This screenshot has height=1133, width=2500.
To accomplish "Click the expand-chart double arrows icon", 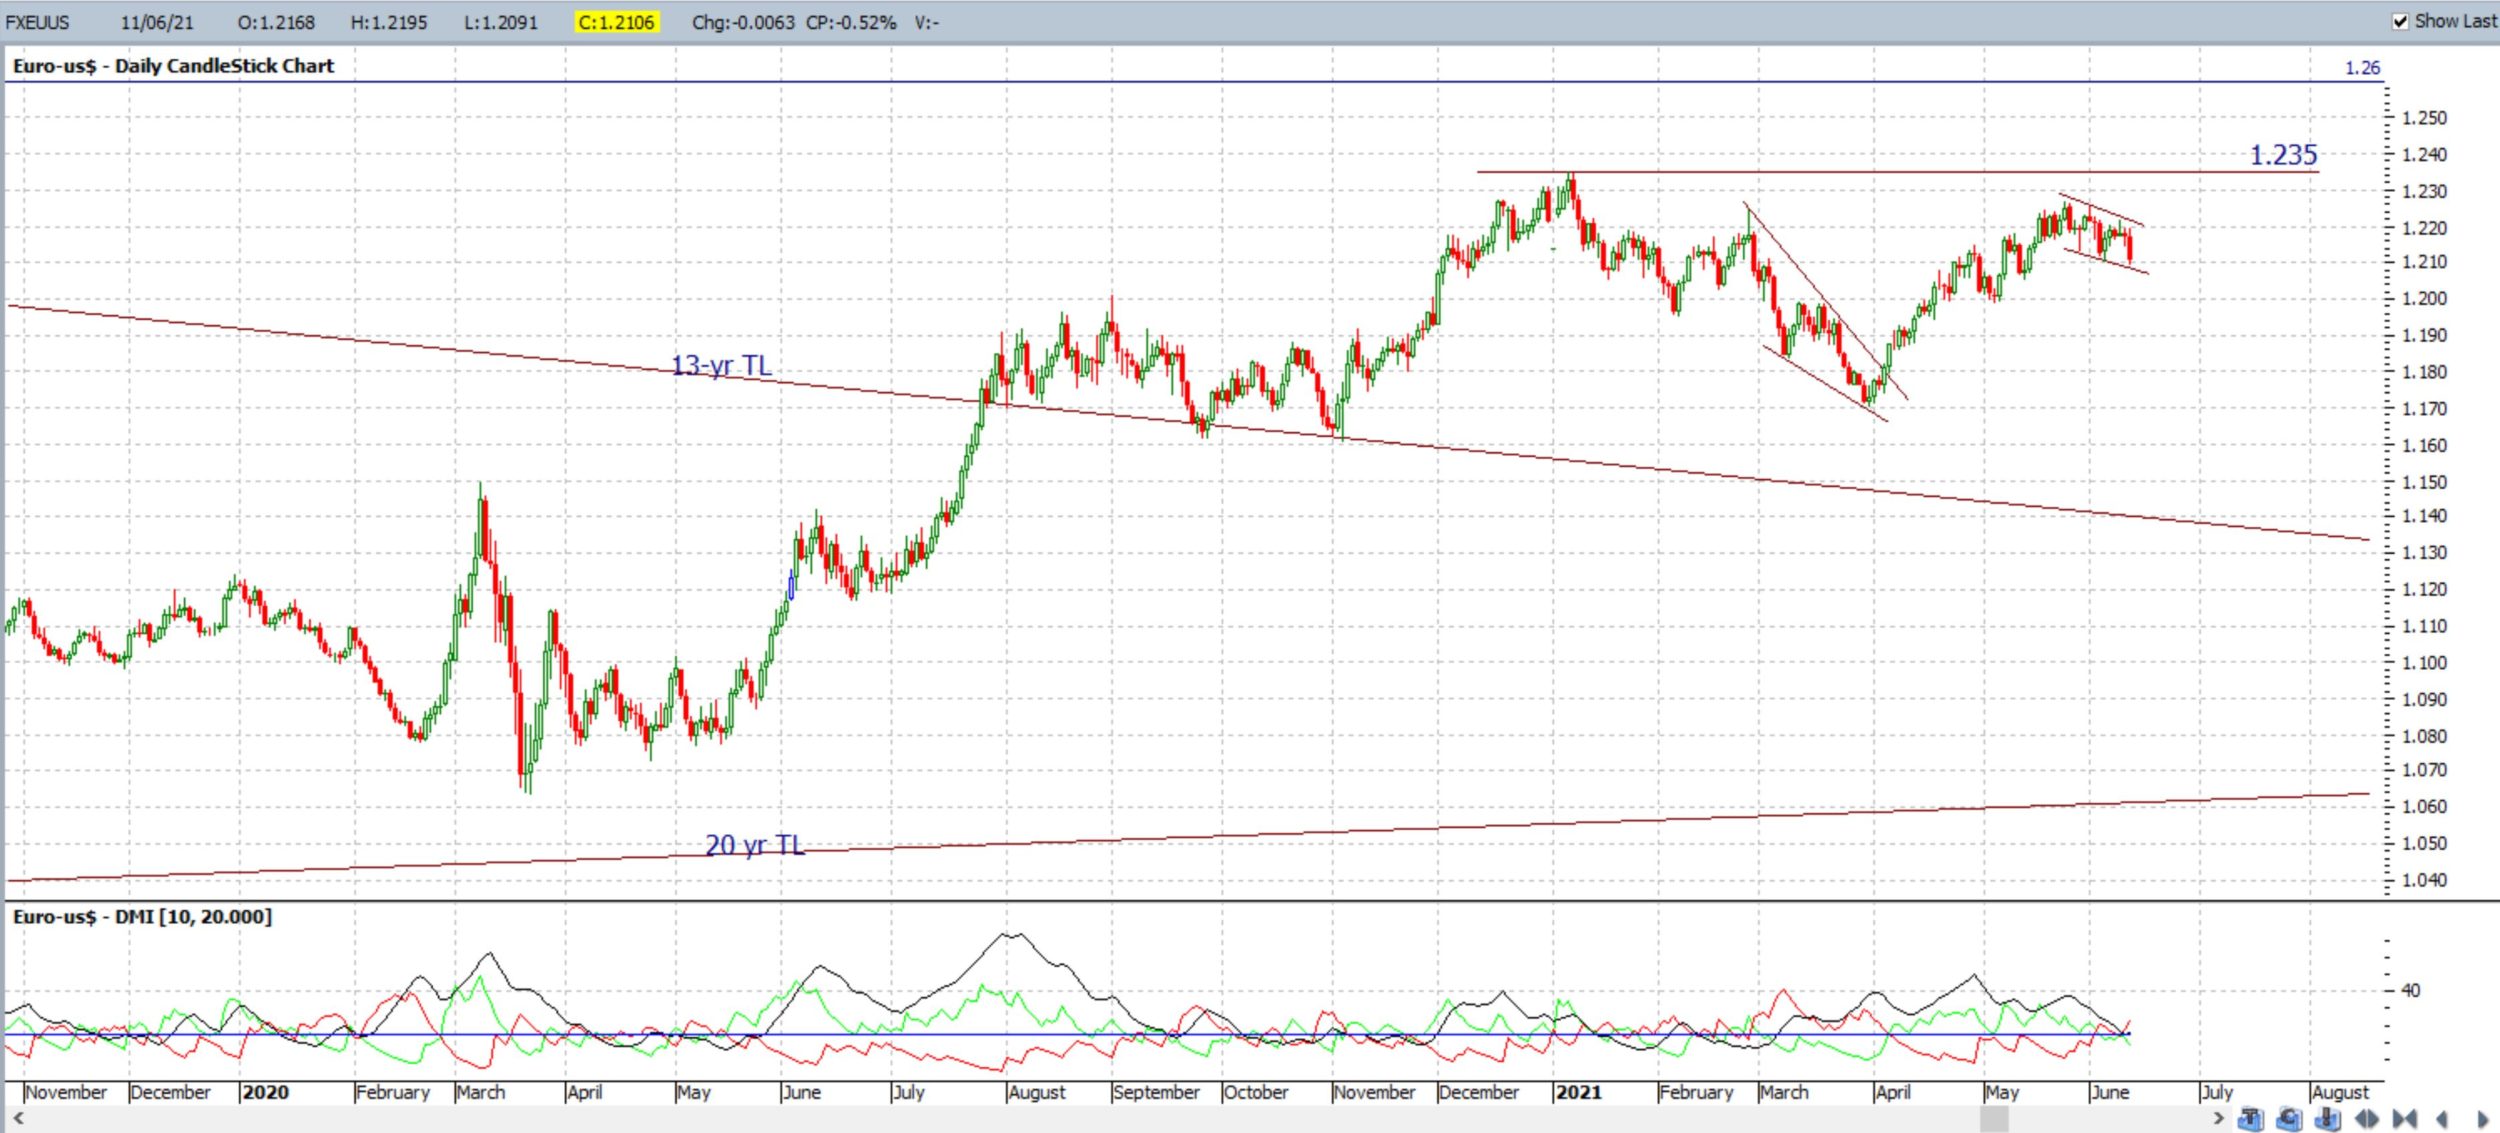I will pyautogui.click(x=2366, y=1119).
